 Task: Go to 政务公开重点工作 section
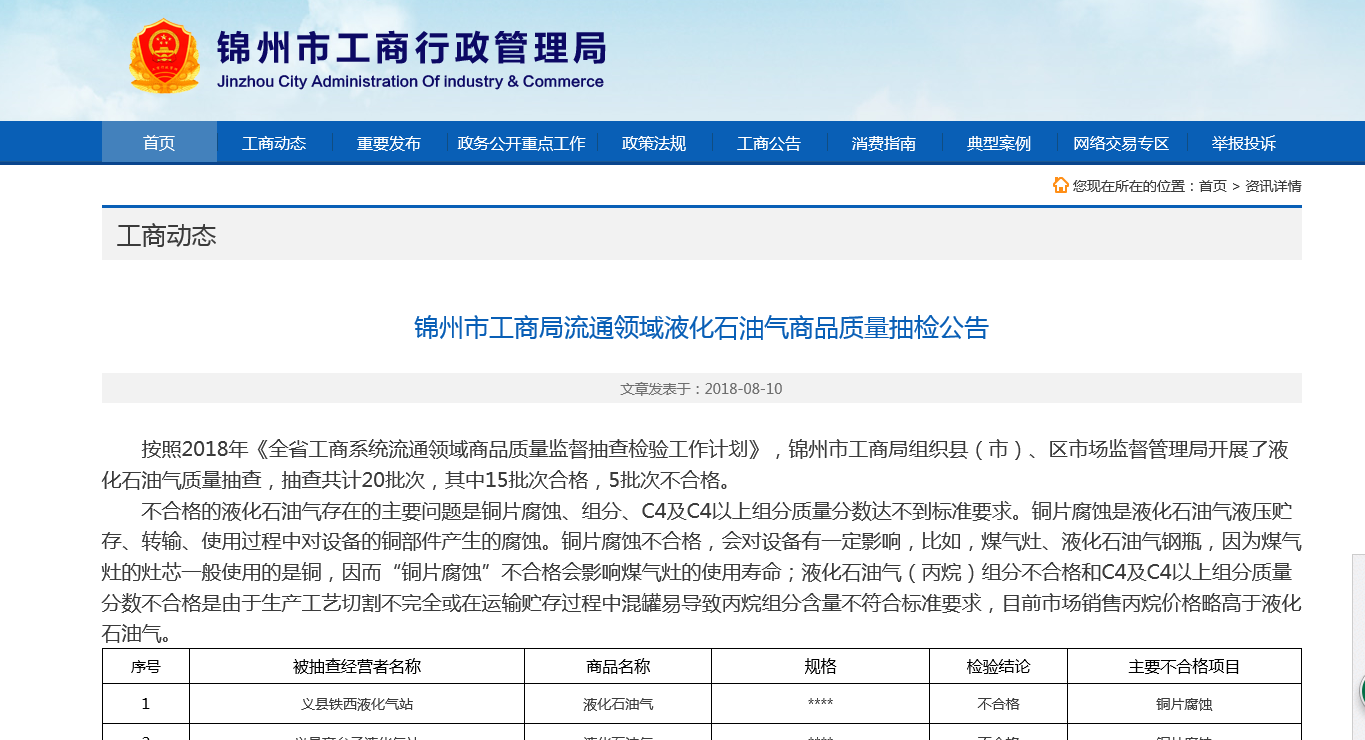pyautogui.click(x=521, y=143)
